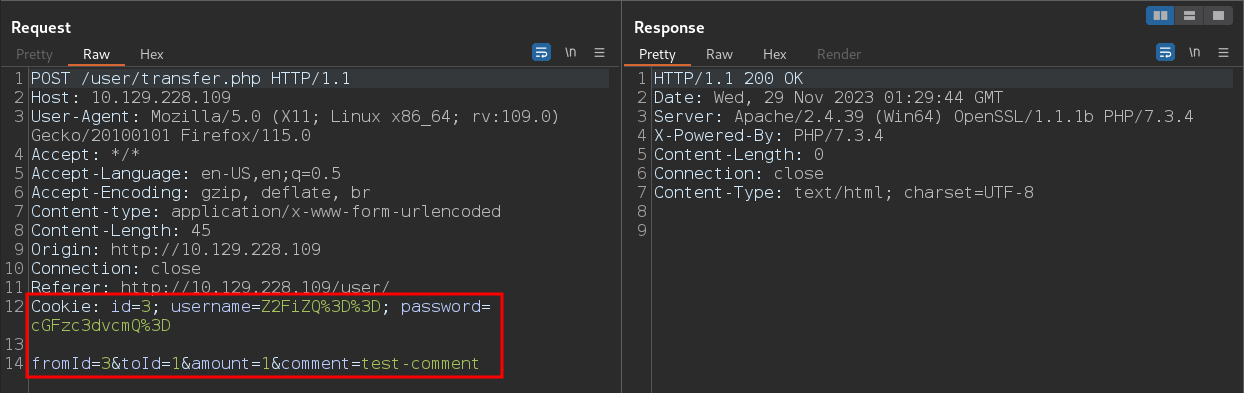This screenshot has height=393, width=1244.
Task: Switch to top-bottom stacked layout
Action: pos(1189,16)
